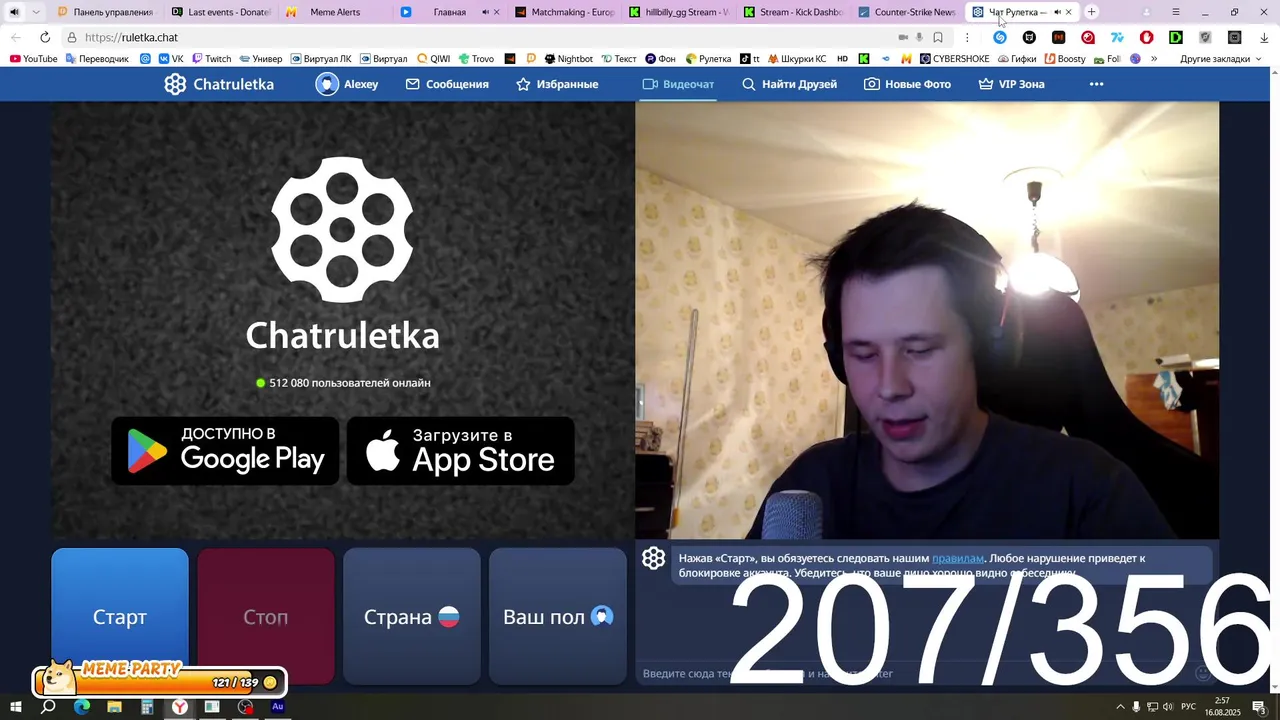Select gender via Ваш пол button
1280x720 pixels.
pyautogui.click(x=558, y=616)
